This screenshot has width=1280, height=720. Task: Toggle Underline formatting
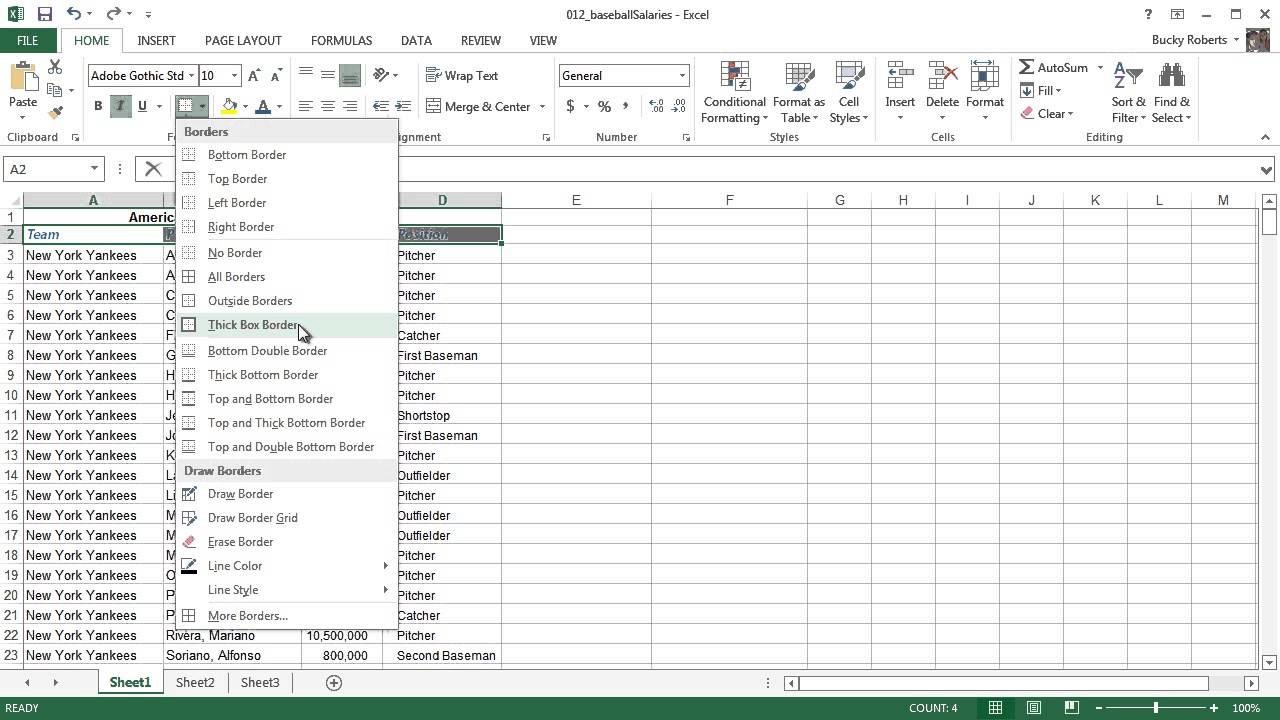[142, 106]
